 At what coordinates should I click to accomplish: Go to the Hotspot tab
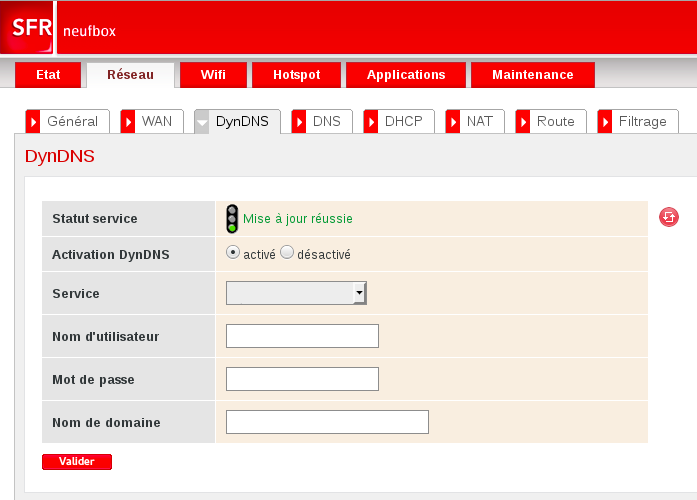coord(295,75)
